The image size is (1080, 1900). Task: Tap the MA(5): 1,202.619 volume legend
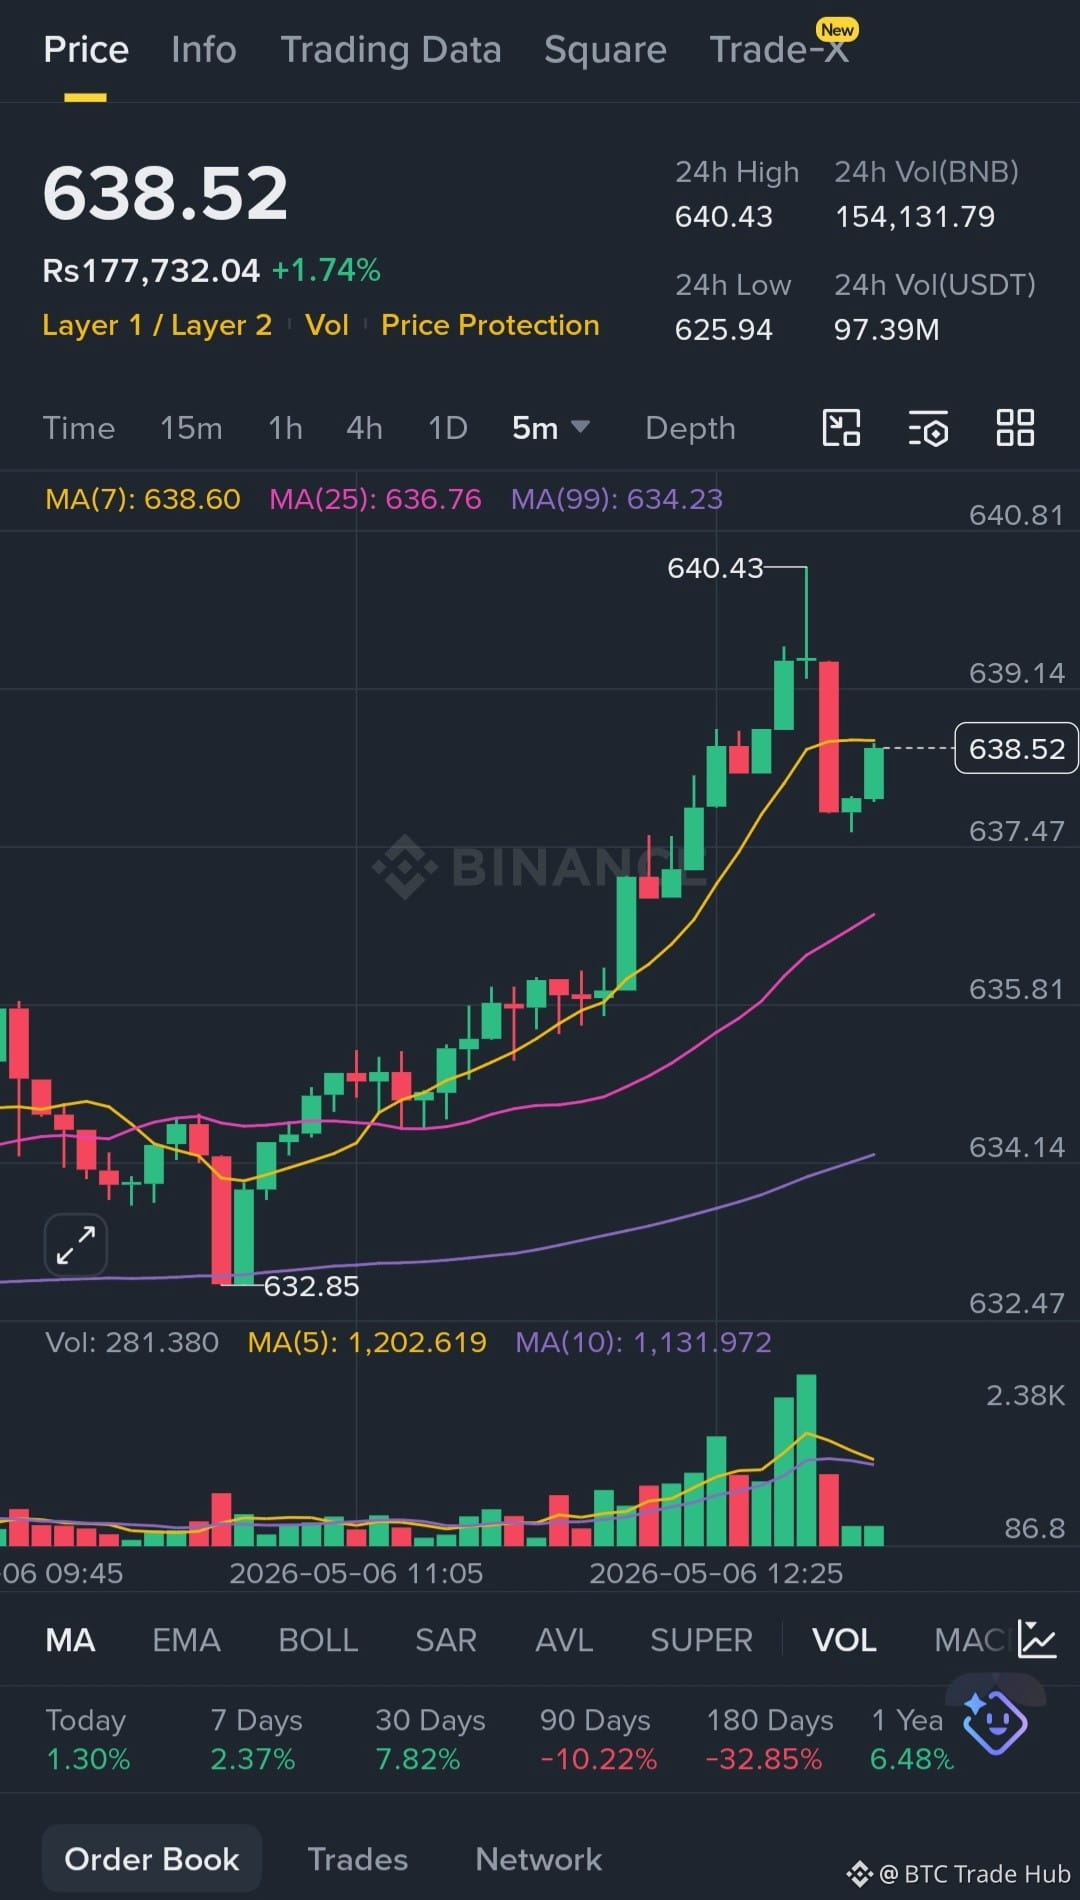pos(367,1342)
